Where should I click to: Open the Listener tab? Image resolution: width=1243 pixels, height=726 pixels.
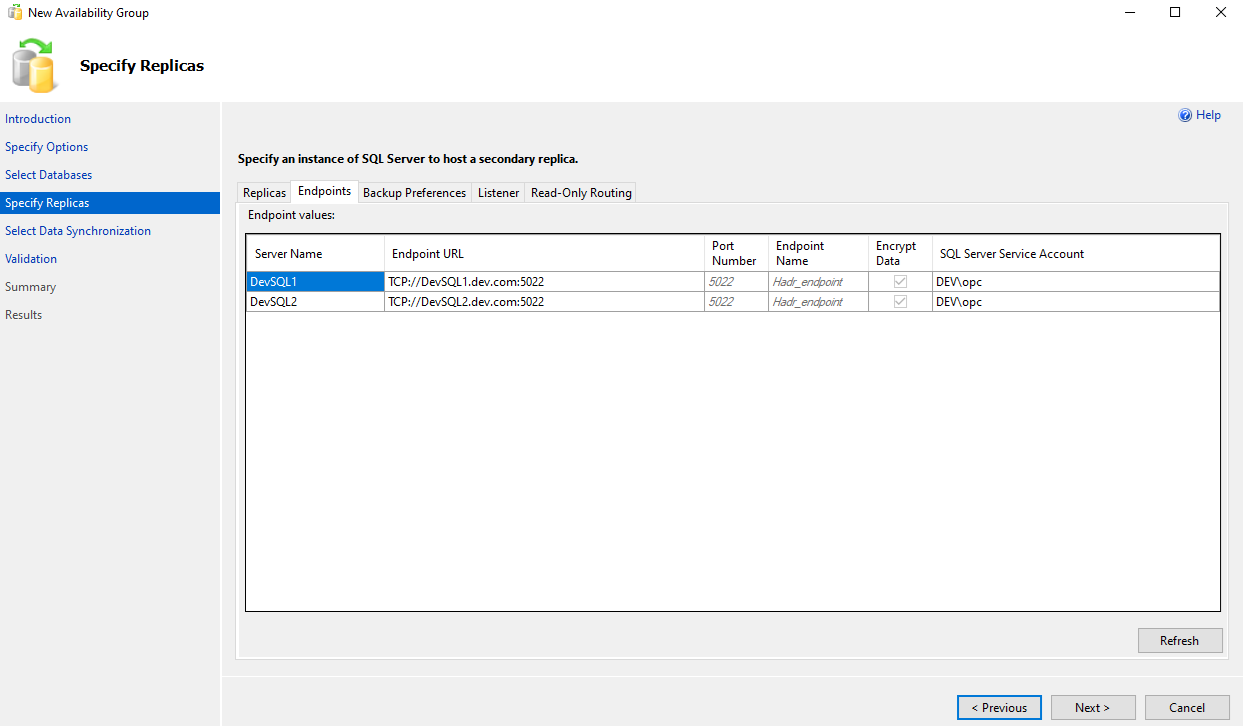[498, 193]
